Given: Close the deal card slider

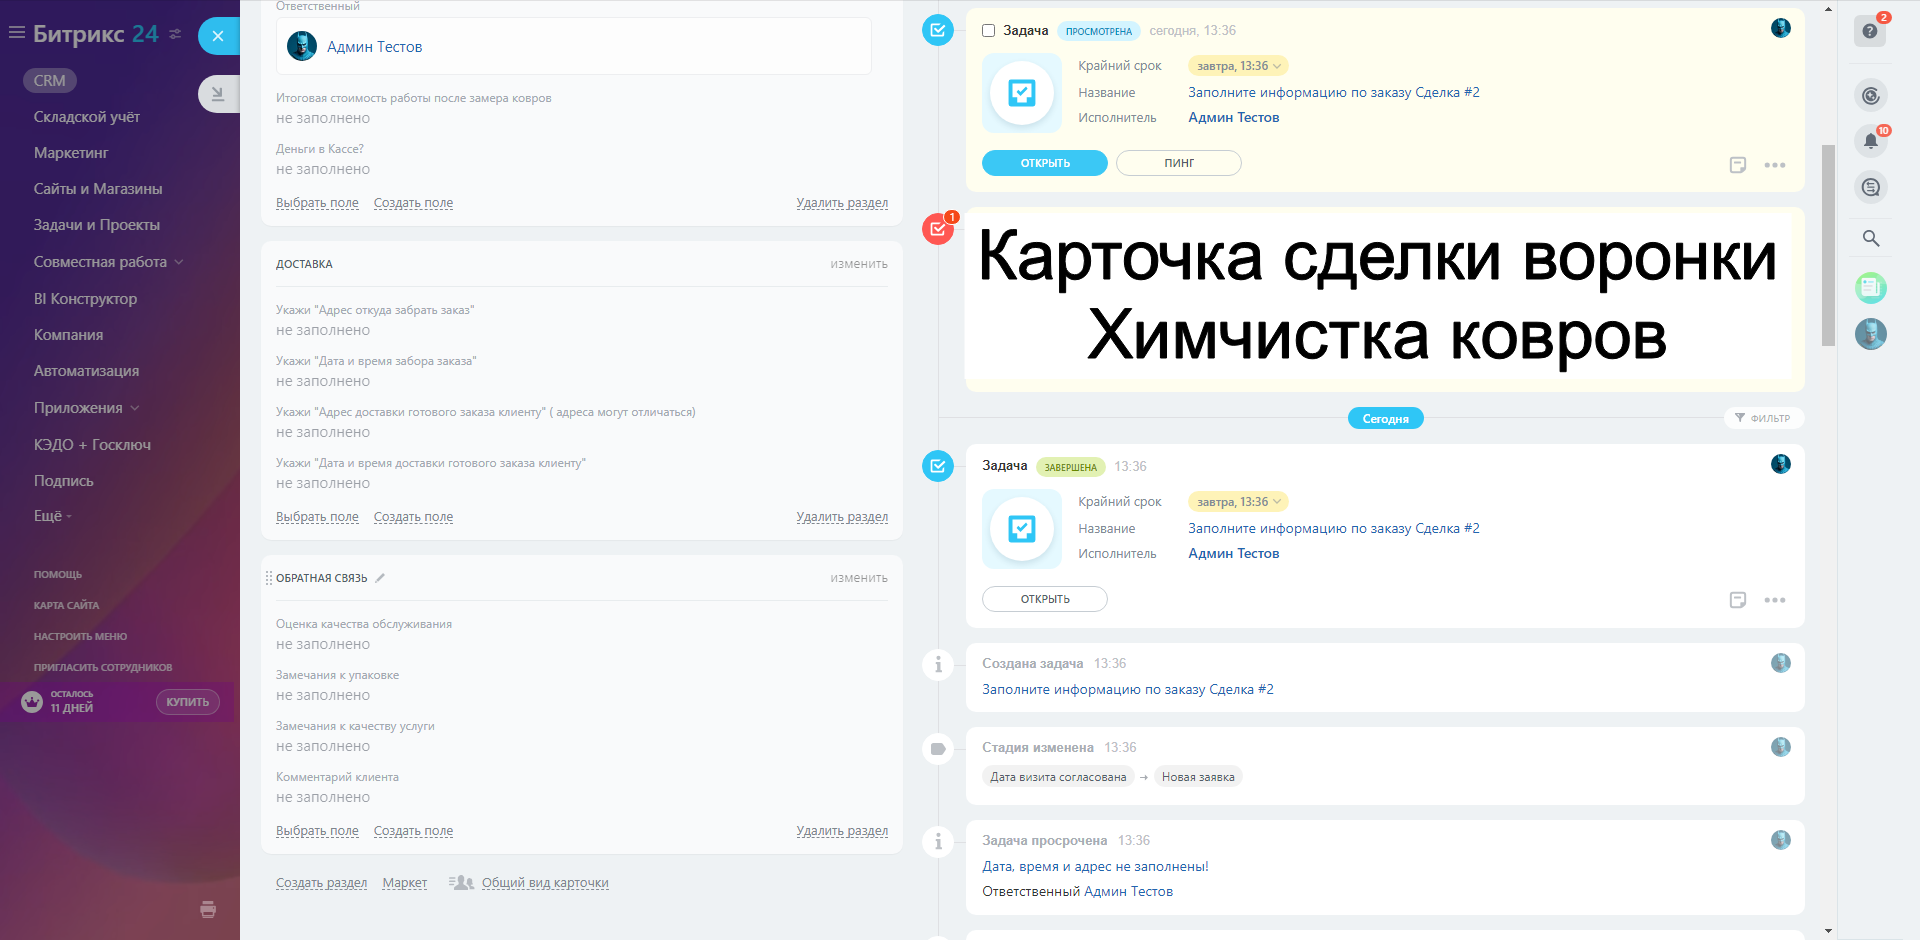Looking at the screenshot, I should click(x=218, y=36).
